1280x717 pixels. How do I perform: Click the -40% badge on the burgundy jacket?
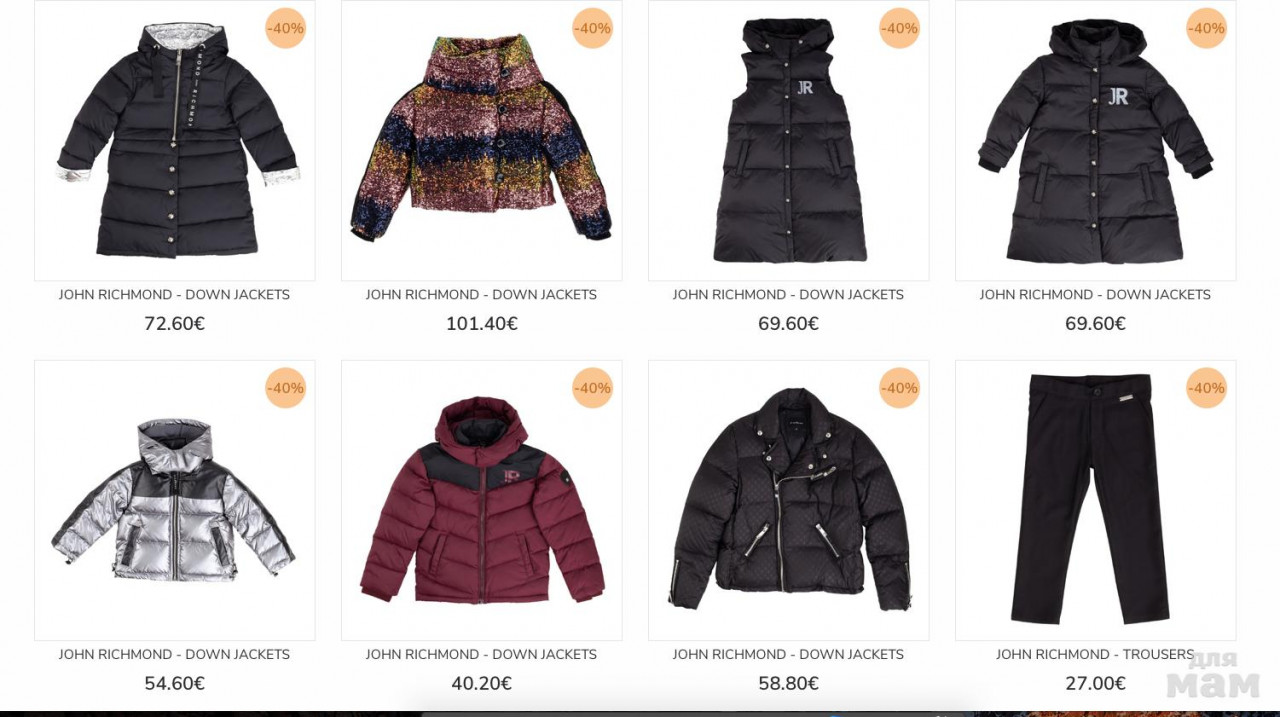pyautogui.click(x=592, y=388)
